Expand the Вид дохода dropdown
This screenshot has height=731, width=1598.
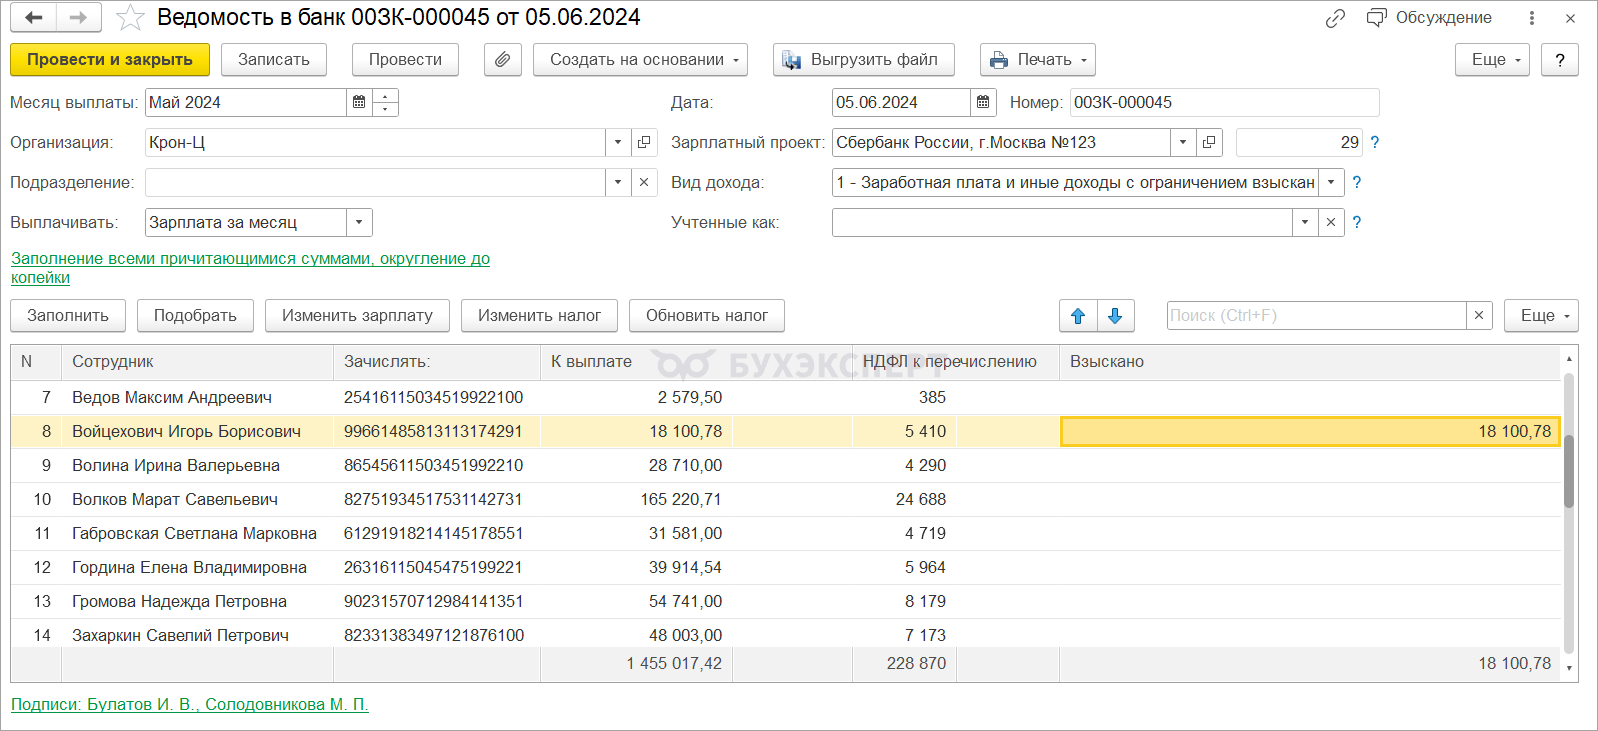click(x=1331, y=182)
